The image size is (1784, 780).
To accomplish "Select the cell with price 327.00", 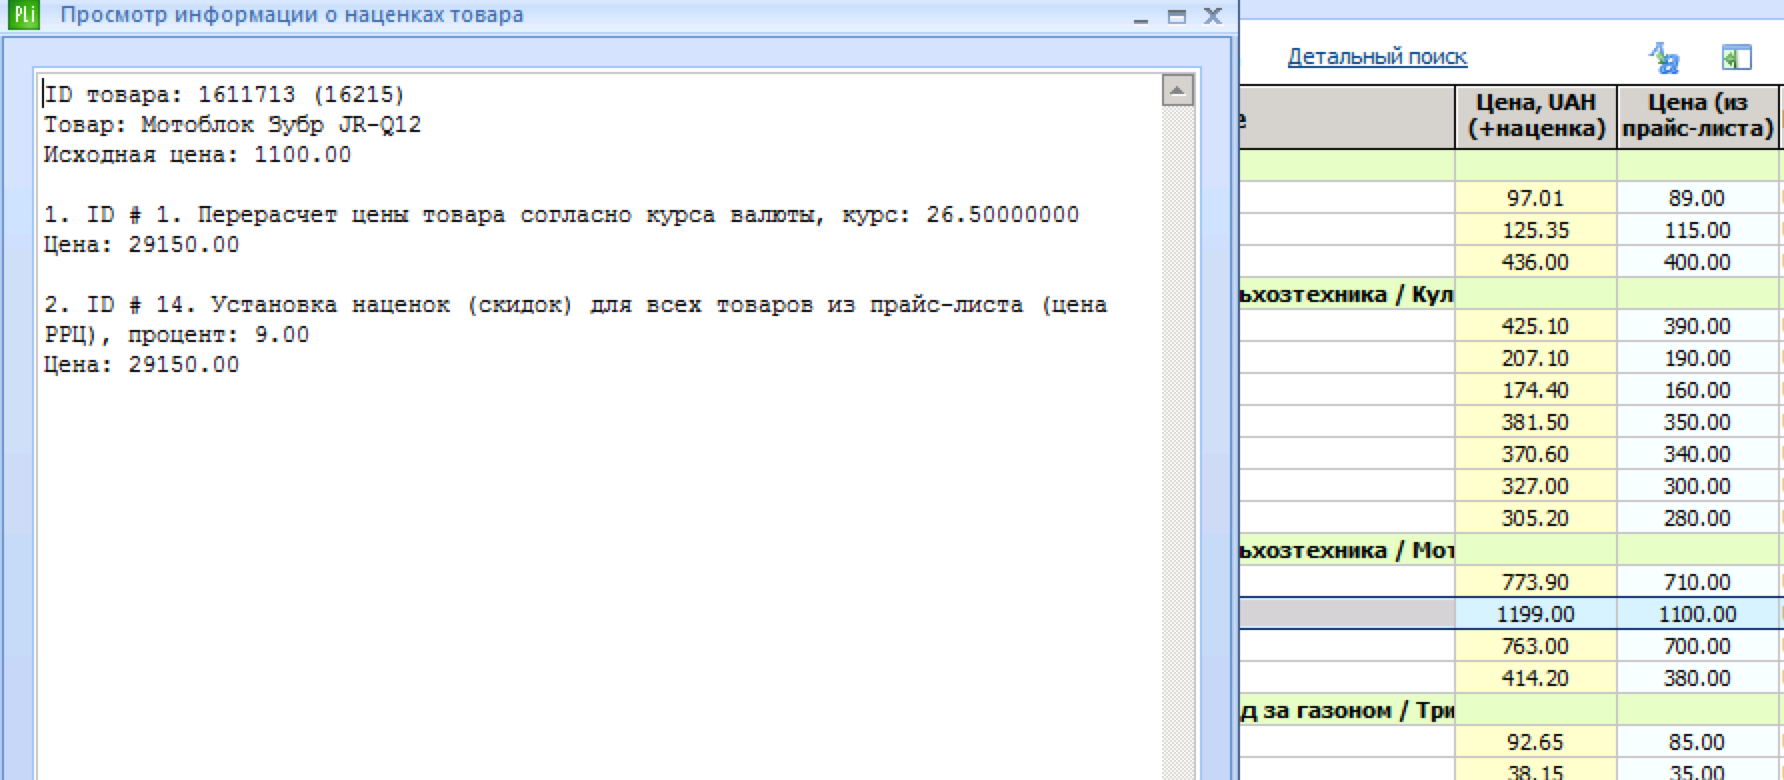I will [x=1536, y=486].
